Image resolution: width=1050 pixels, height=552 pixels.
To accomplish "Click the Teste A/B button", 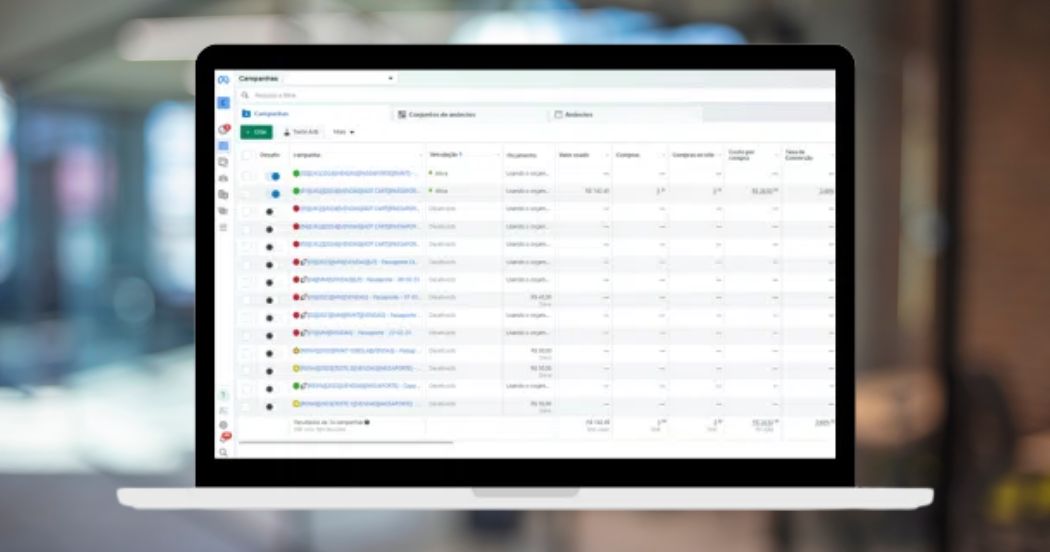I will tap(301, 132).
